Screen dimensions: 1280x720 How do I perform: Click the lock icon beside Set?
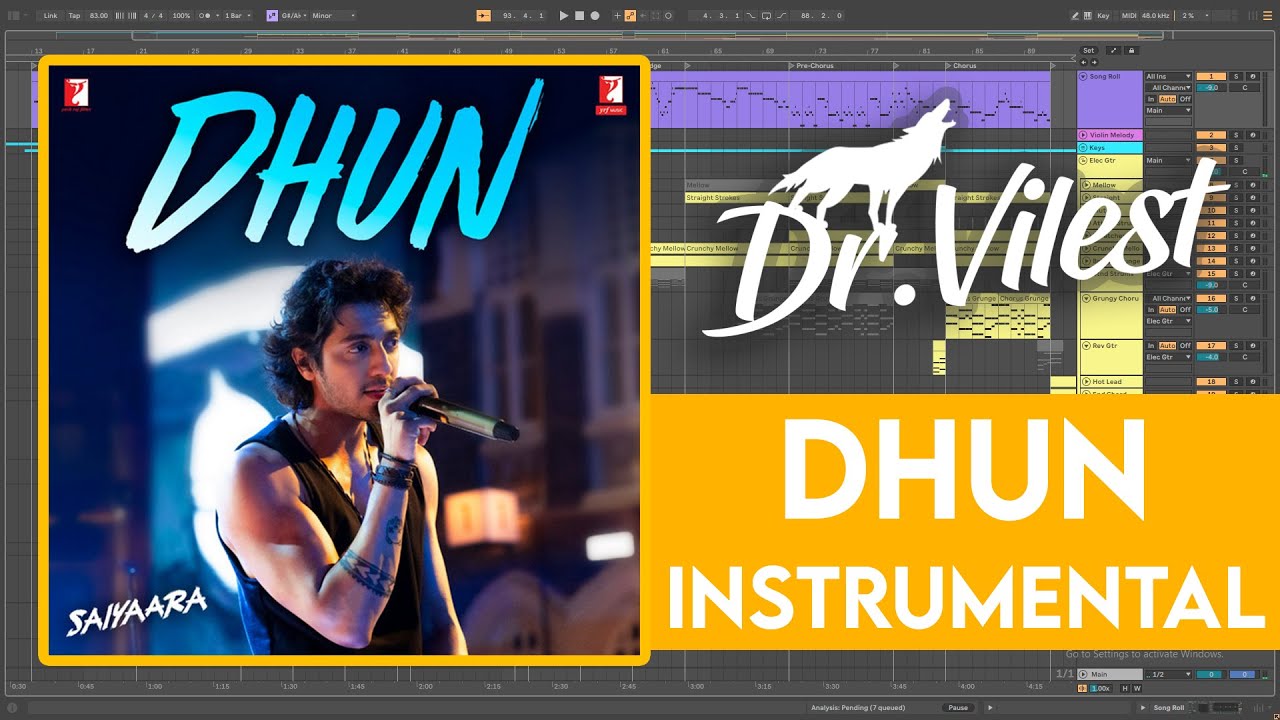(x=1131, y=51)
